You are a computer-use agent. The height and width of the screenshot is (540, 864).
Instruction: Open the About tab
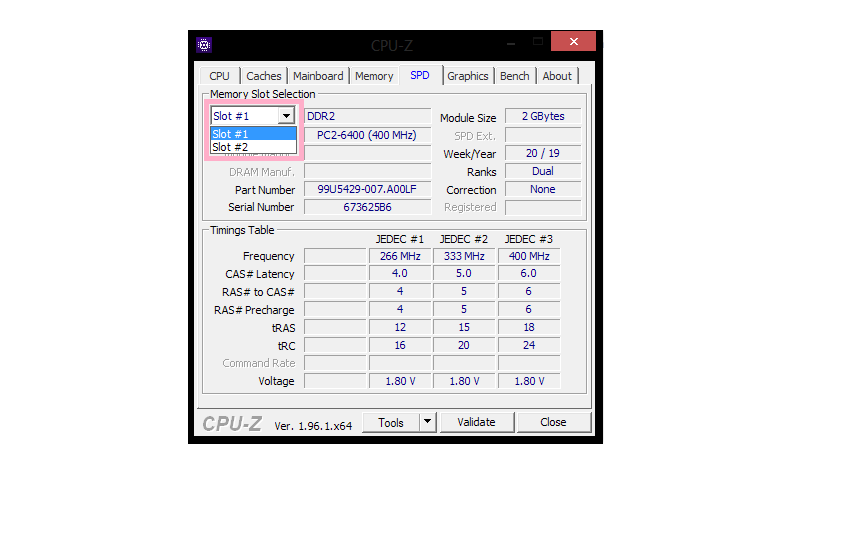click(x=557, y=76)
